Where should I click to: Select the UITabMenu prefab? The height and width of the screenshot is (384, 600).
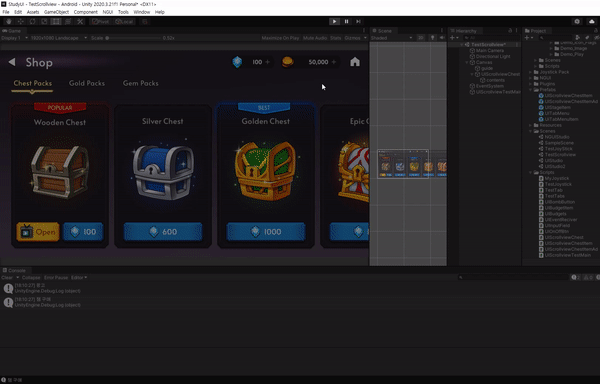coord(557,113)
